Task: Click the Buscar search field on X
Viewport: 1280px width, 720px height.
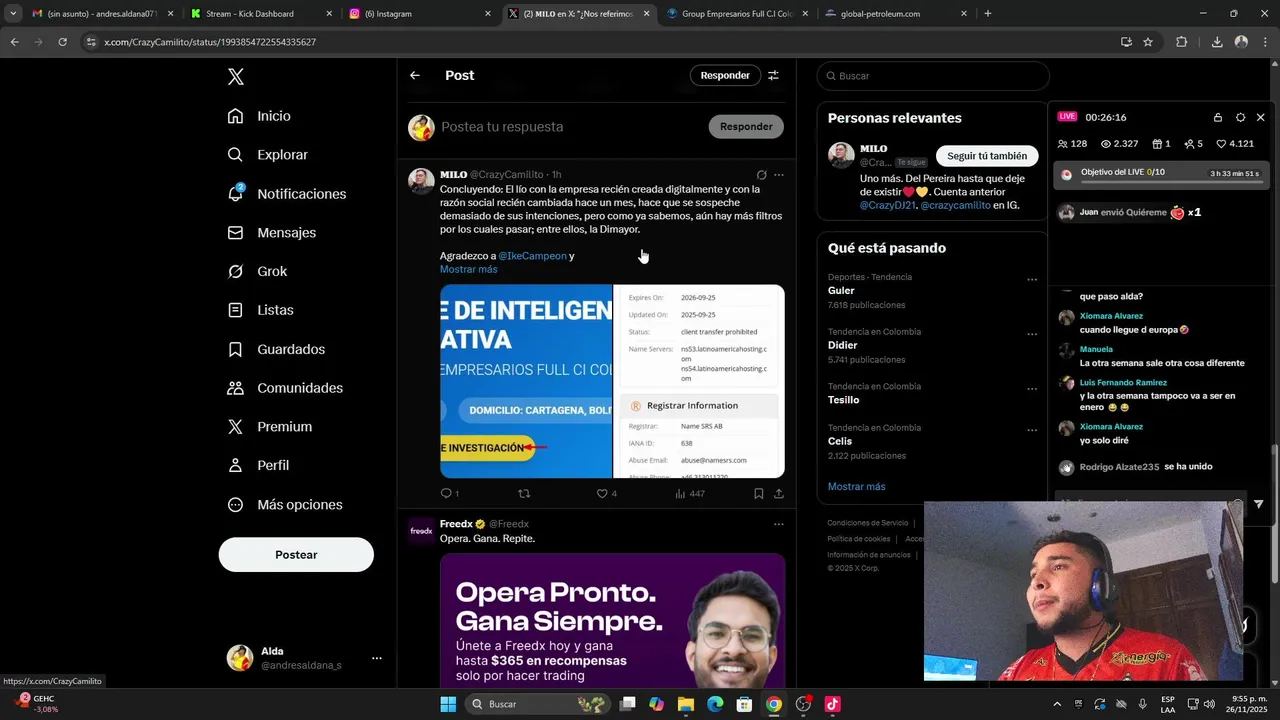Action: pos(933,76)
